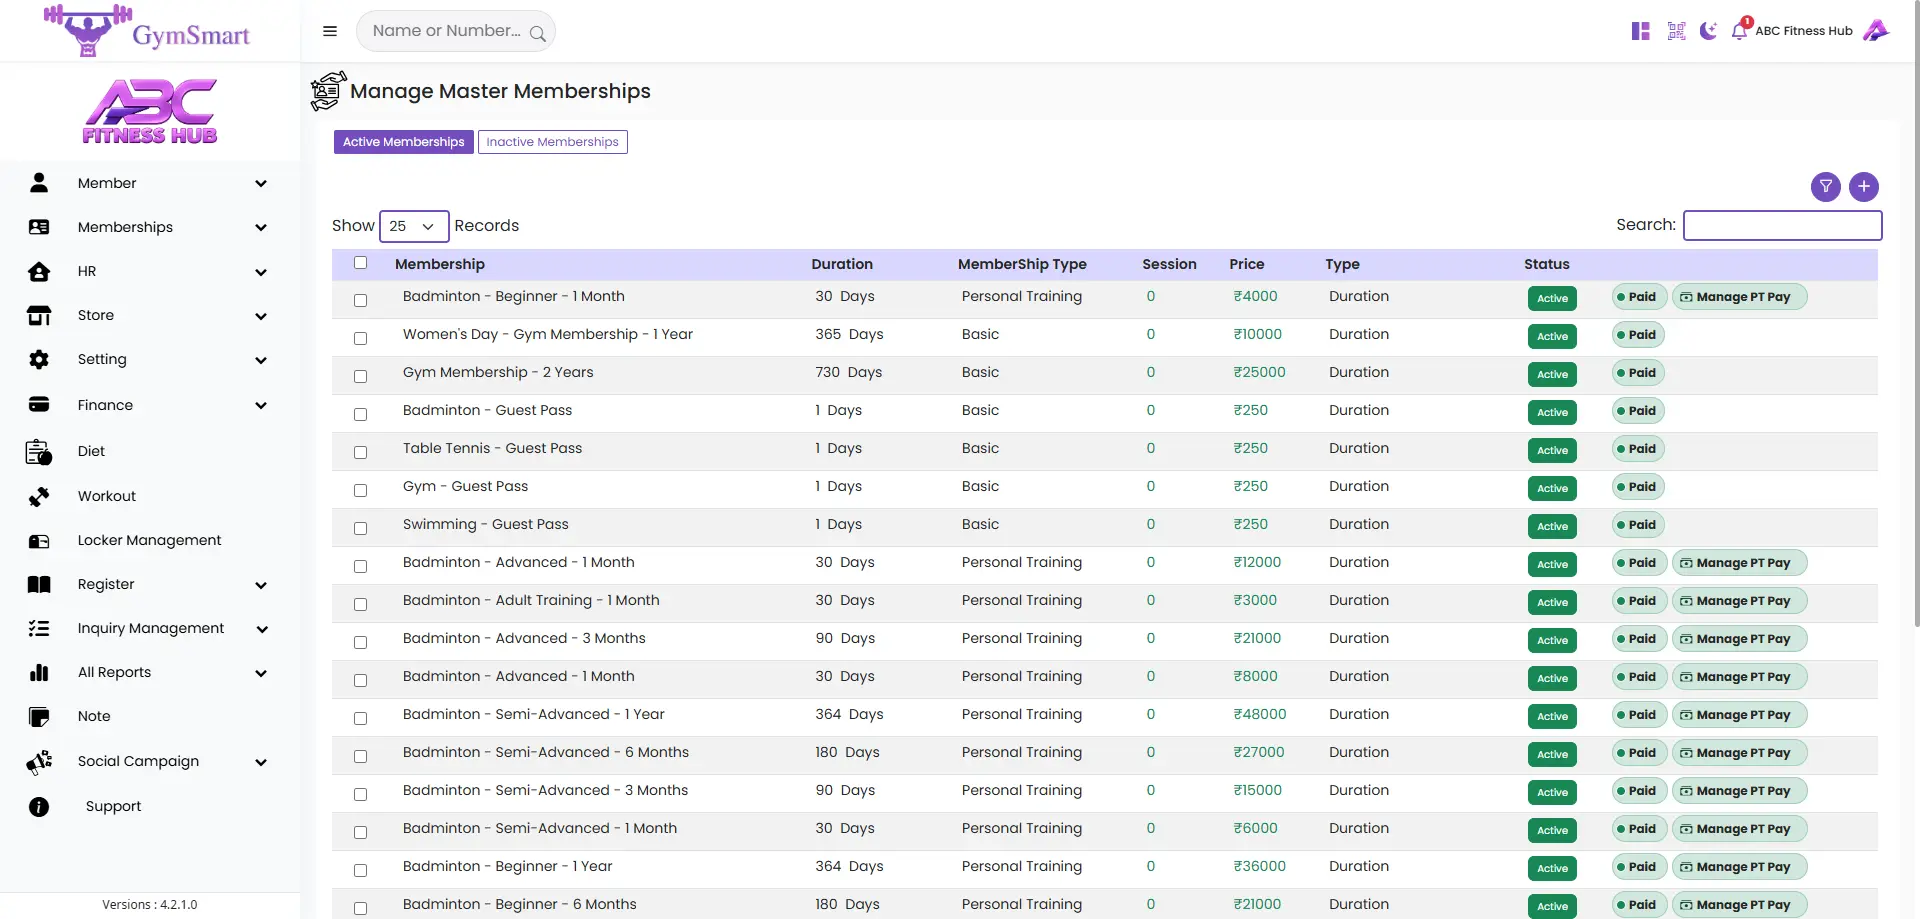Click Manage PT Pay for Badminton Beginner 1 Month

(1739, 297)
